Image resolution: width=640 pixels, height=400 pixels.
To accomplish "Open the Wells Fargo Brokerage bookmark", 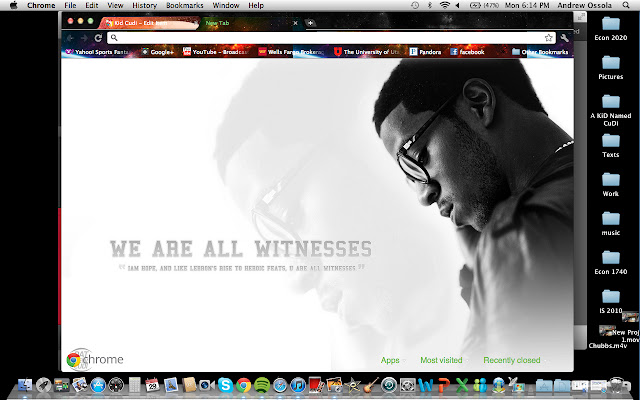I will coord(291,52).
